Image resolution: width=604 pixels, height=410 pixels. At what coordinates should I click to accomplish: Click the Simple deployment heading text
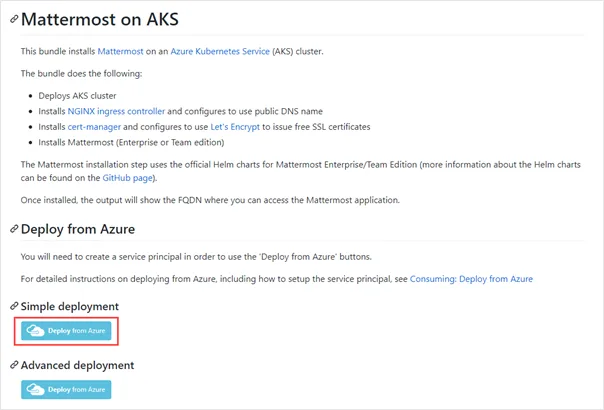pyautogui.click(x=70, y=306)
